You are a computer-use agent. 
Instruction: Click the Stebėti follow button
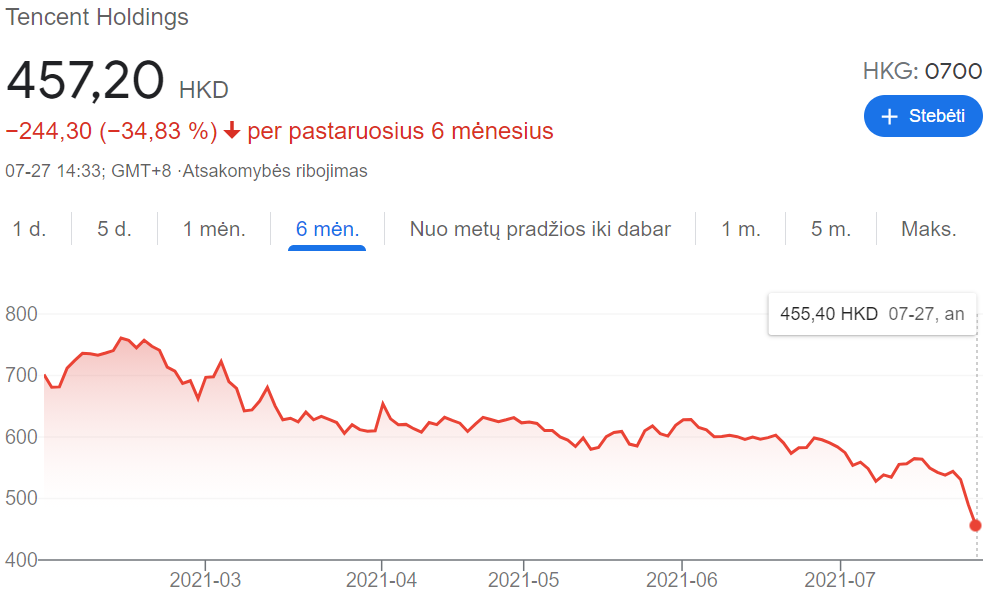pos(922,116)
